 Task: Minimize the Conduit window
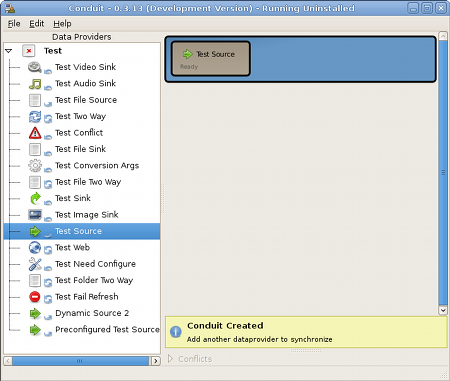point(413,8)
